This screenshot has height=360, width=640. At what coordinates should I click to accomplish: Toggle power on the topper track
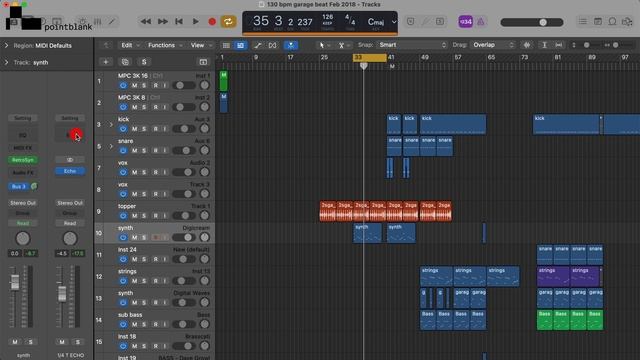(x=123, y=216)
